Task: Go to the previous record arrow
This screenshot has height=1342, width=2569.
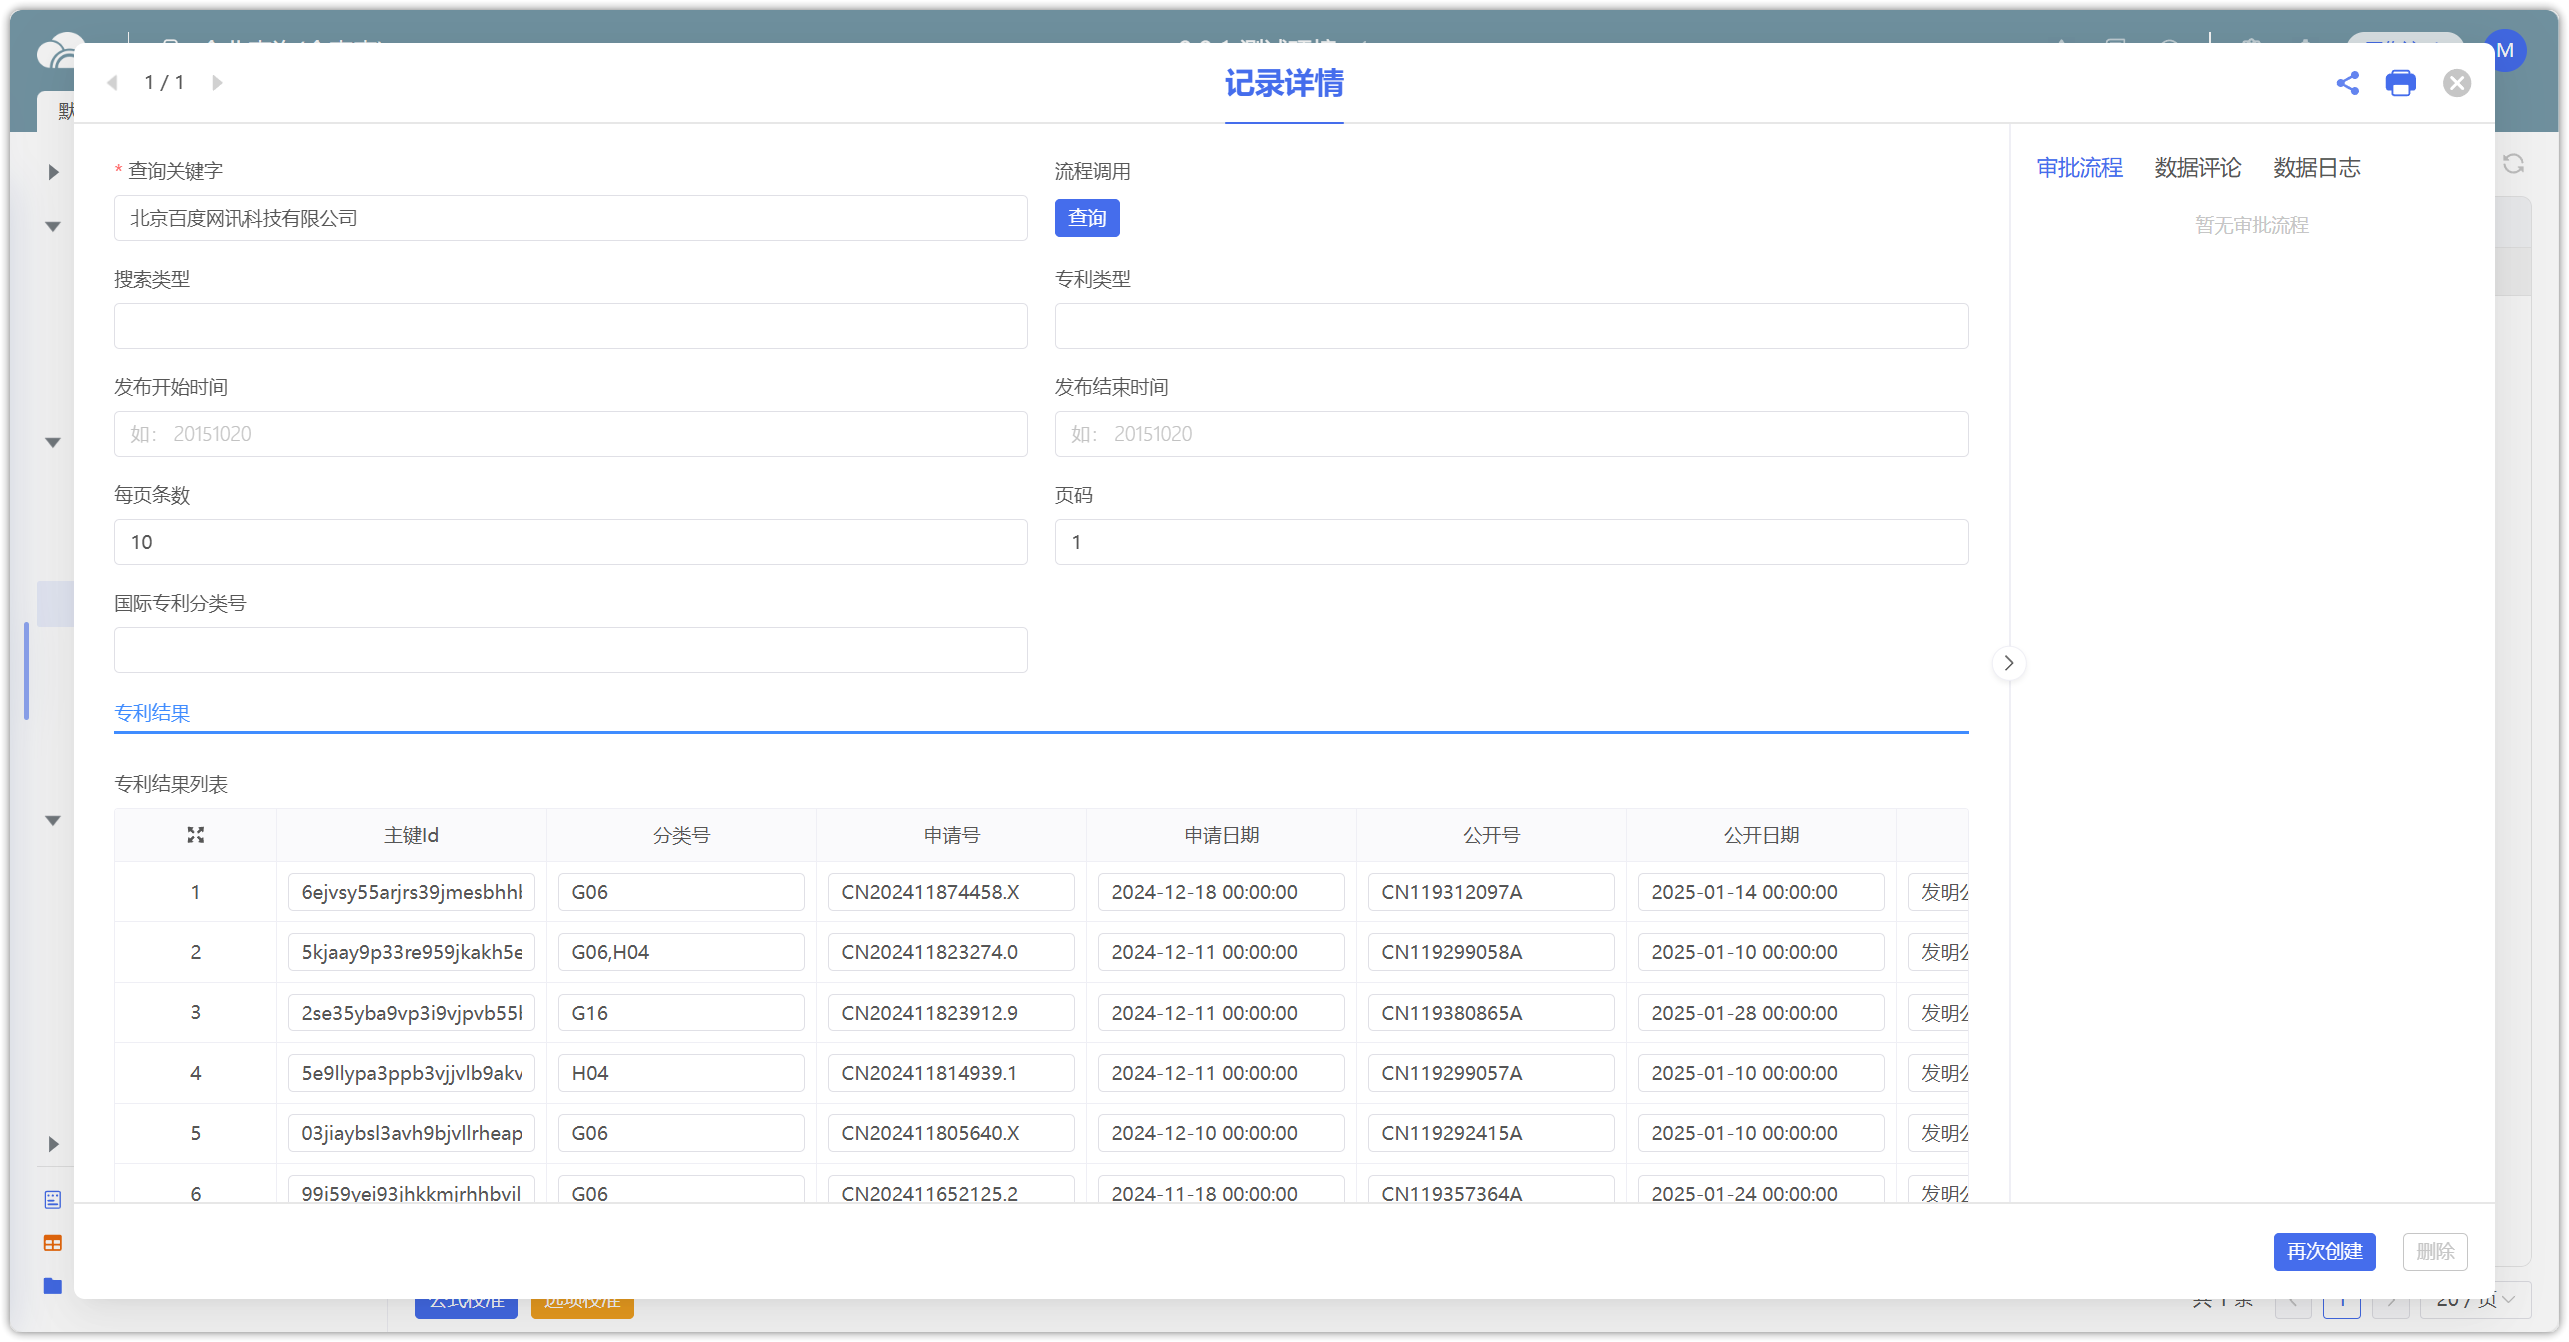Action: (112, 83)
